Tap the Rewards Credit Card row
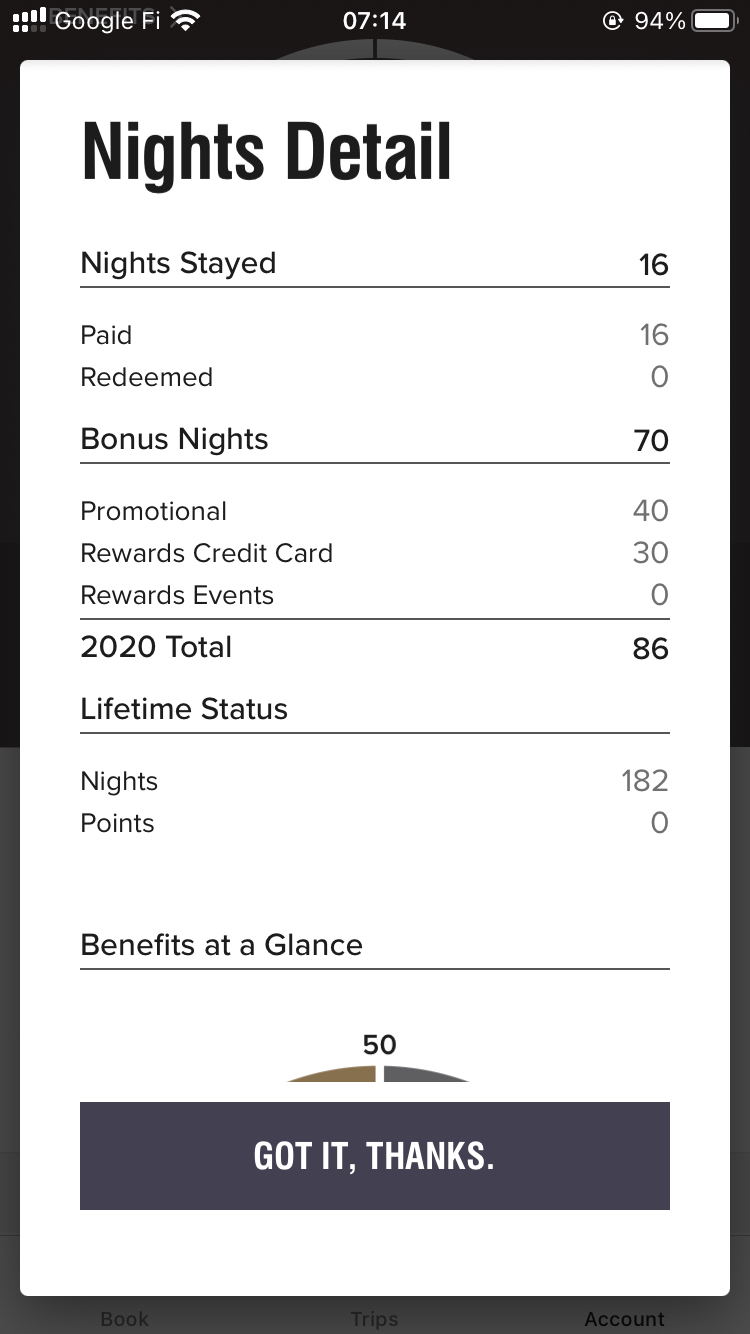Viewport: 750px width, 1334px height. [x=375, y=553]
